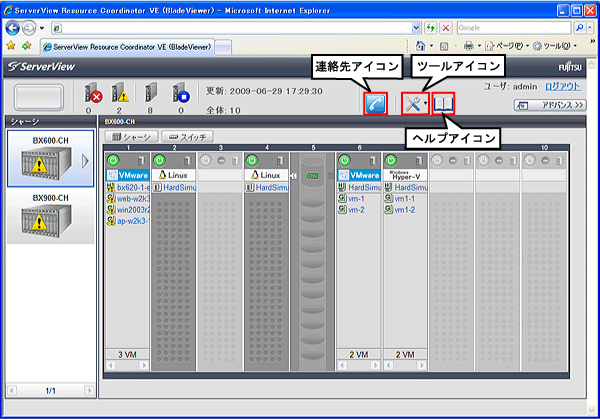
Task: Open the web-w2k3 guest VM link
Action: coord(133,199)
